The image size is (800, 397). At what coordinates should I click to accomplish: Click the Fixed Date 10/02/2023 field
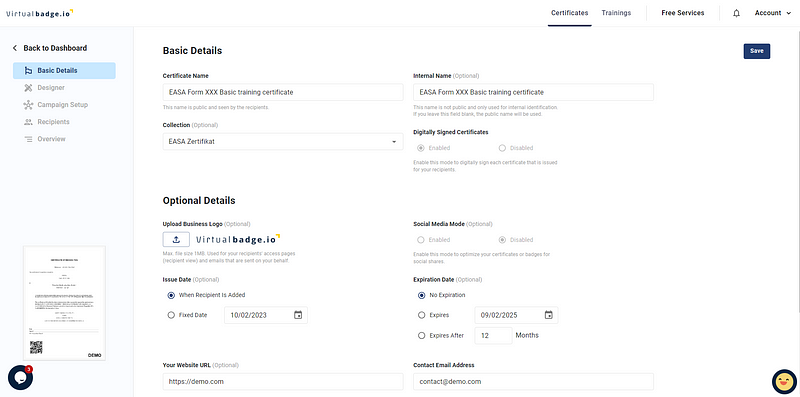tap(266, 315)
